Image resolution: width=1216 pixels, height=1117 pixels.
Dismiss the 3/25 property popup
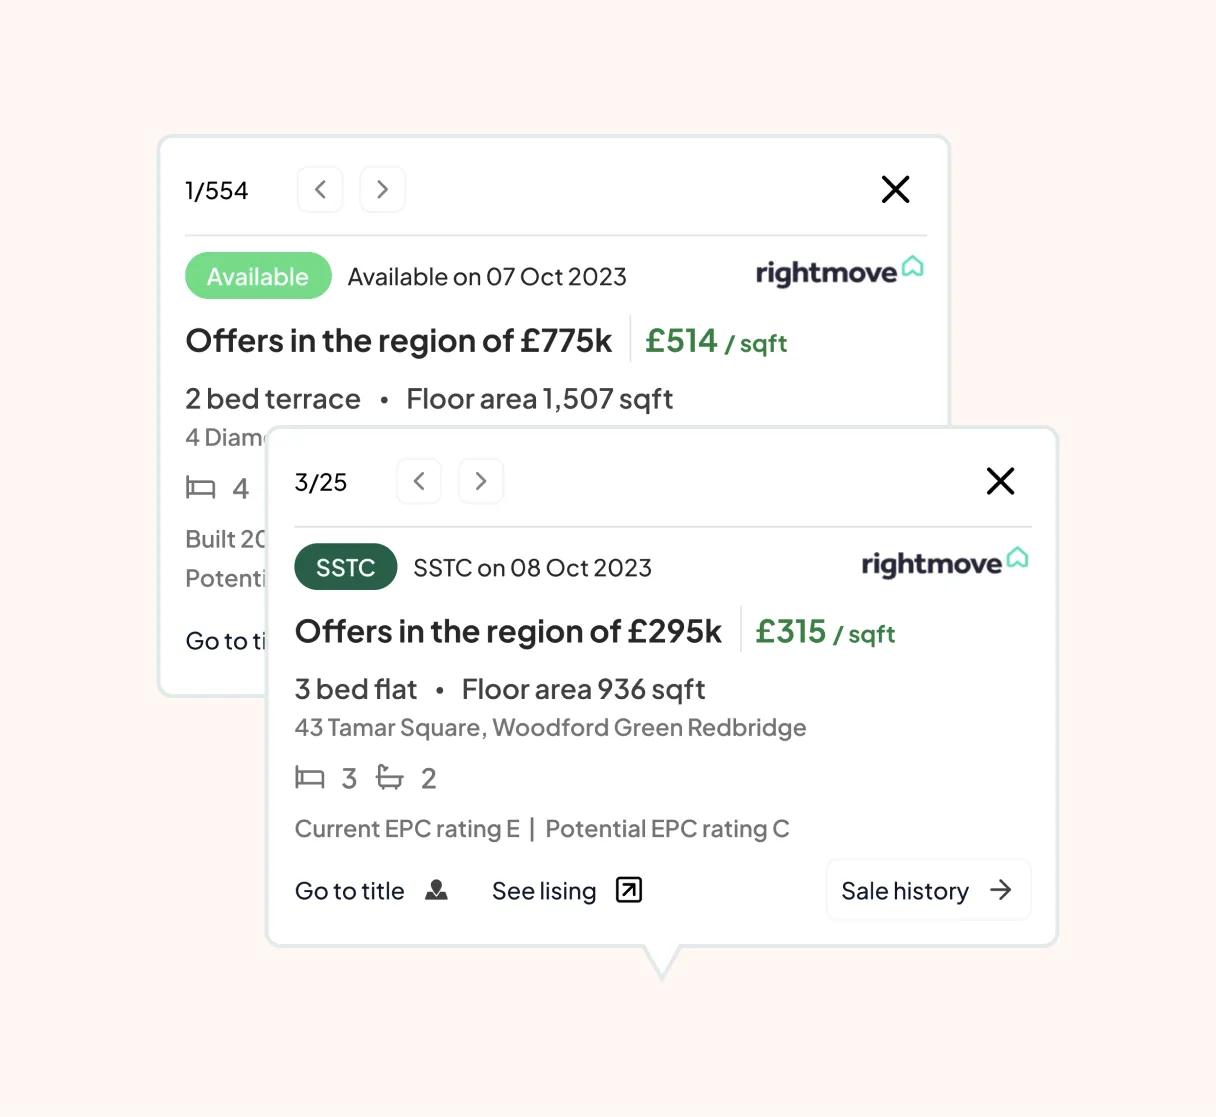click(x=1000, y=481)
